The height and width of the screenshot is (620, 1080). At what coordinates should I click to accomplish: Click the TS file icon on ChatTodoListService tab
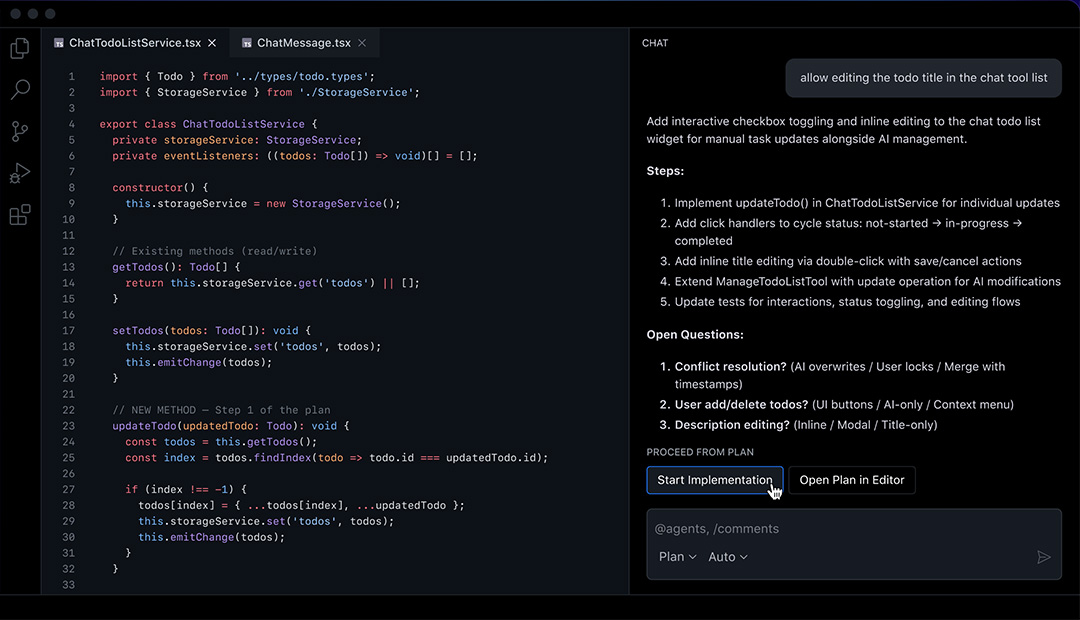click(x=59, y=43)
